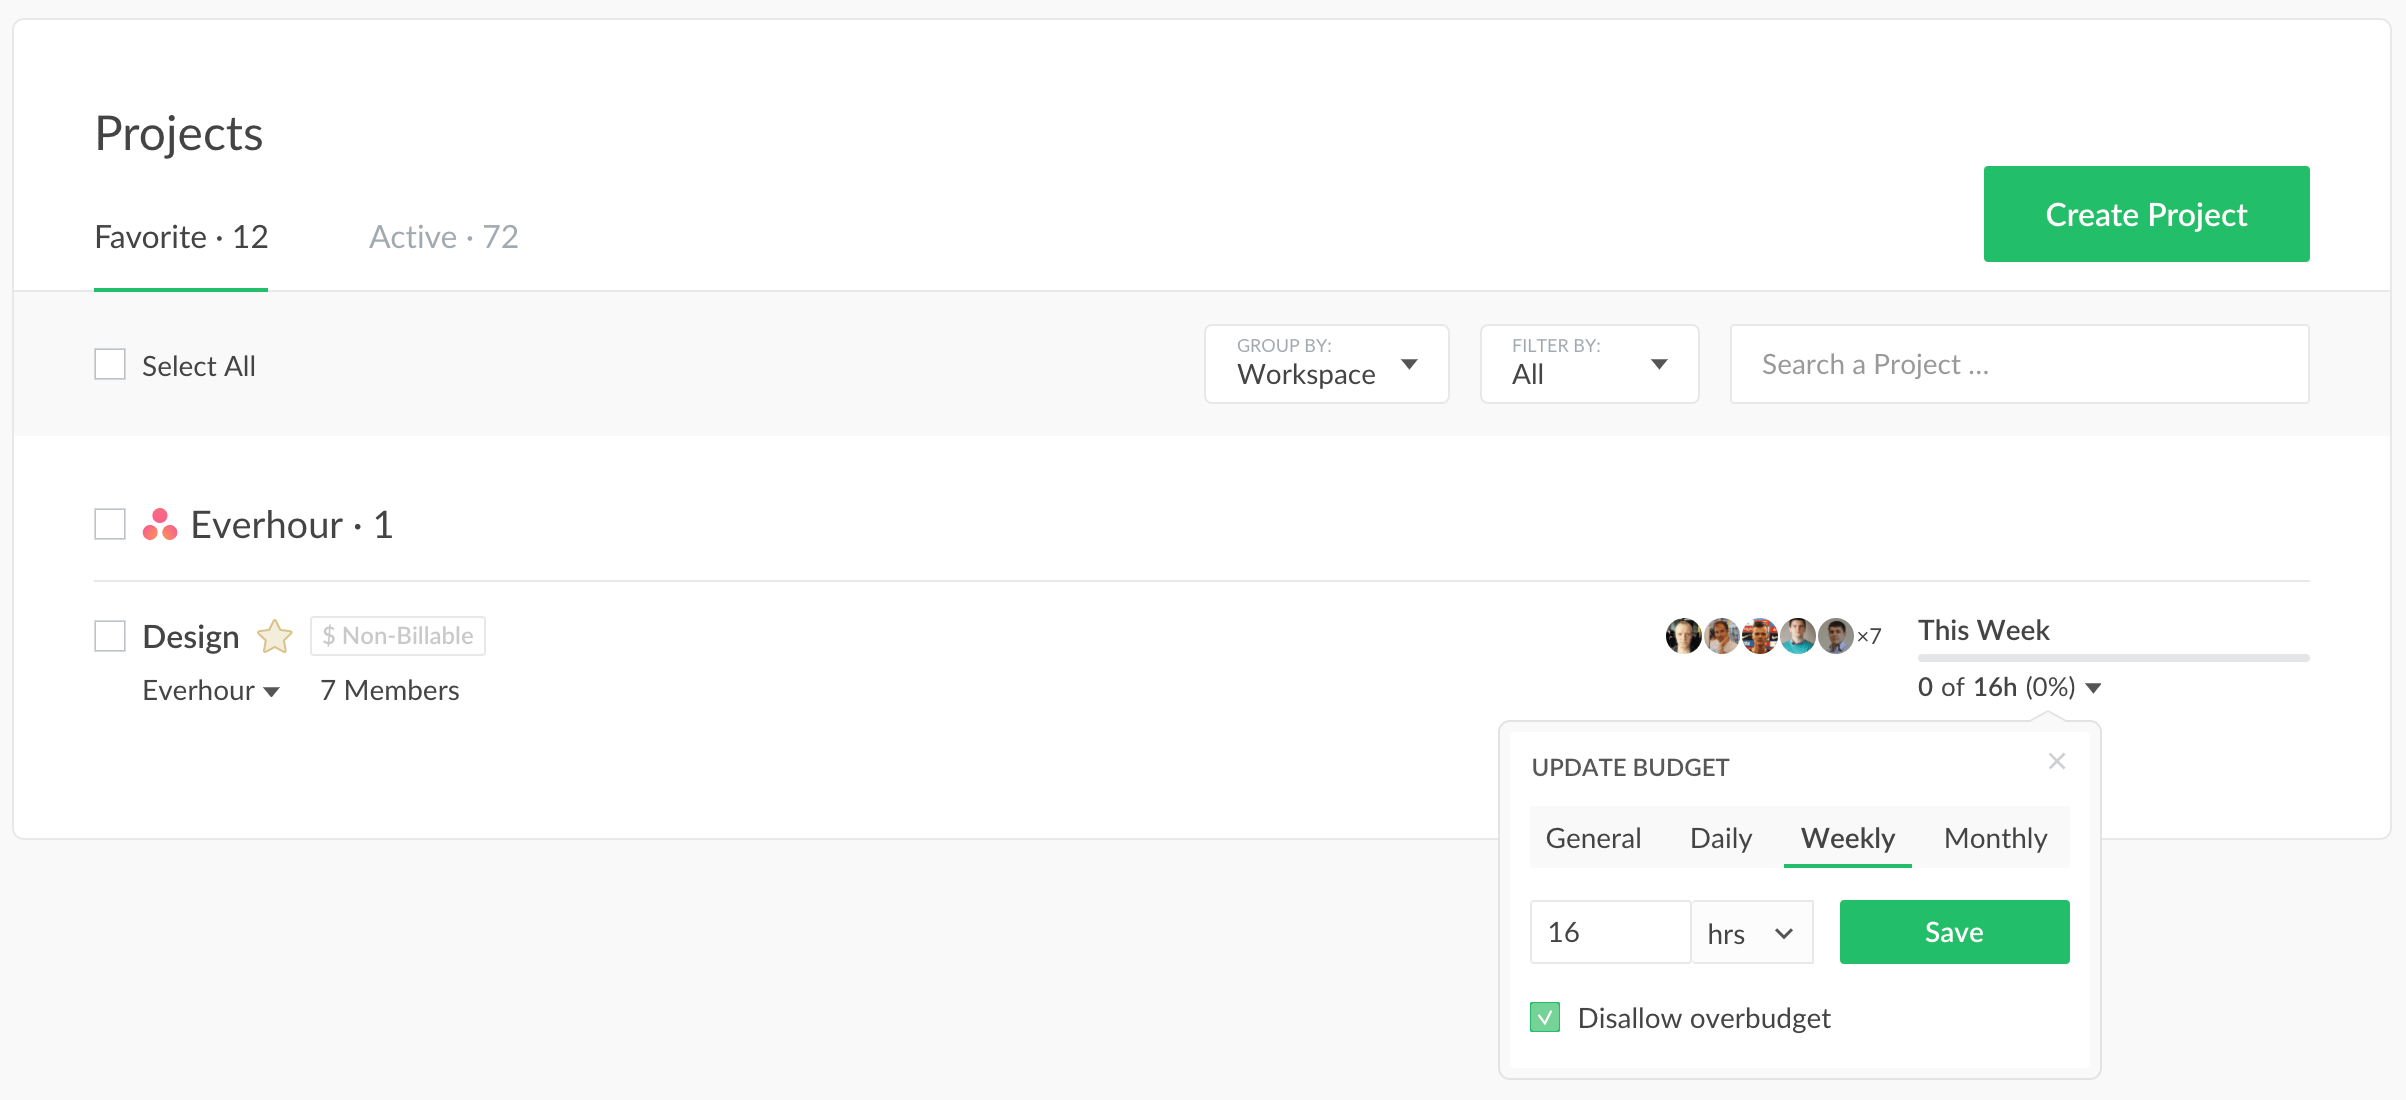This screenshot has width=2406, height=1100.
Task: Click the This Week budget progress bar
Action: (2113, 658)
